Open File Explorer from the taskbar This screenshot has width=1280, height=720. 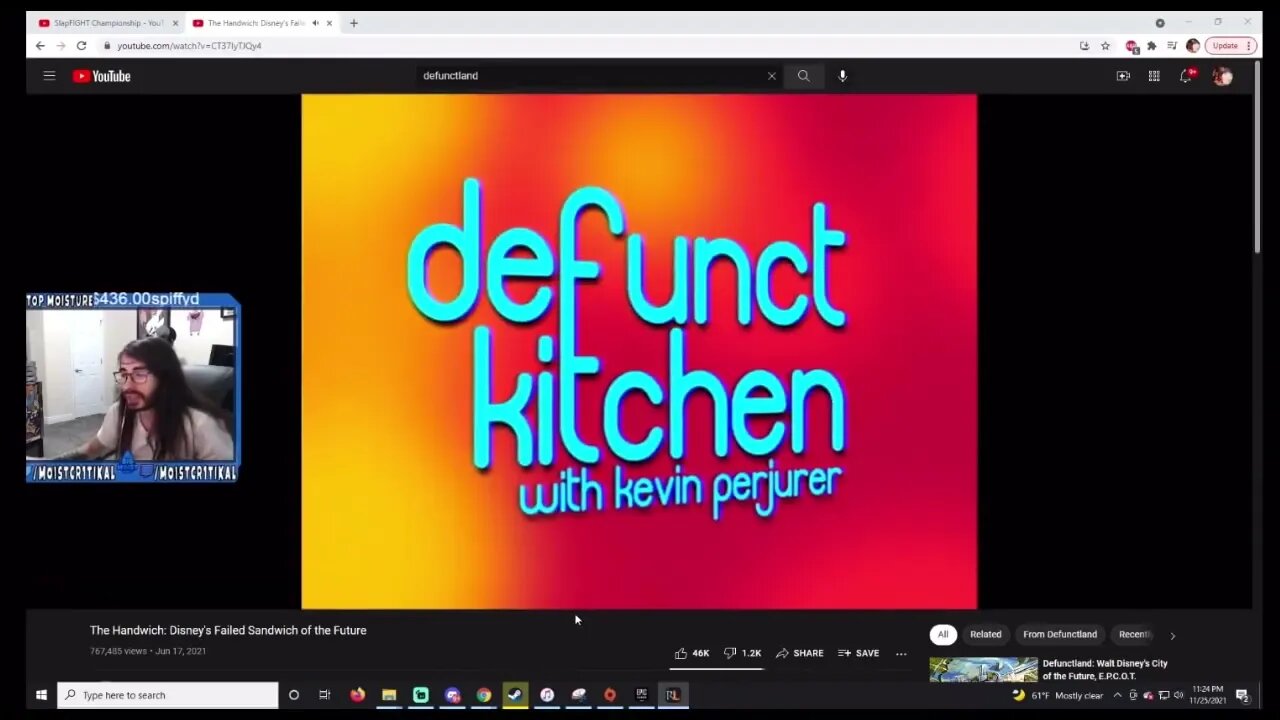pyautogui.click(x=389, y=695)
